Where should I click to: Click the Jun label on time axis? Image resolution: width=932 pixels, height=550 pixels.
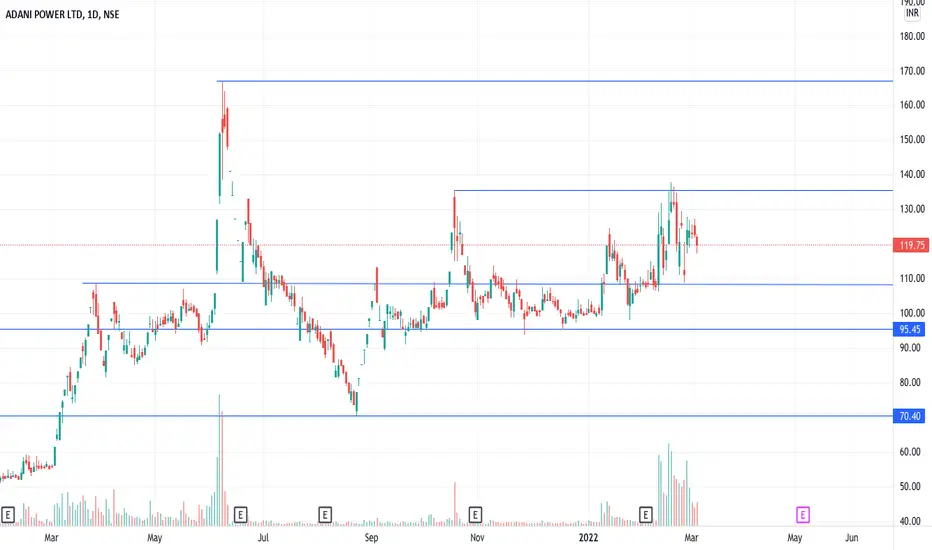click(852, 538)
